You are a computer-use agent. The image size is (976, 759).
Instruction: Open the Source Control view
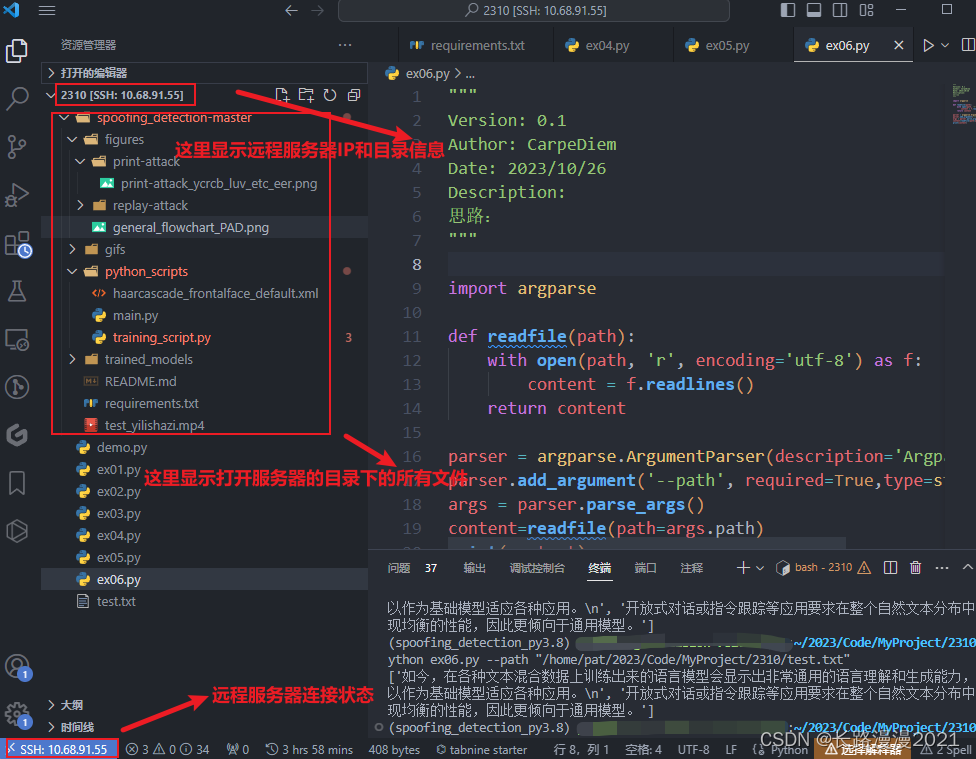tap(17, 147)
